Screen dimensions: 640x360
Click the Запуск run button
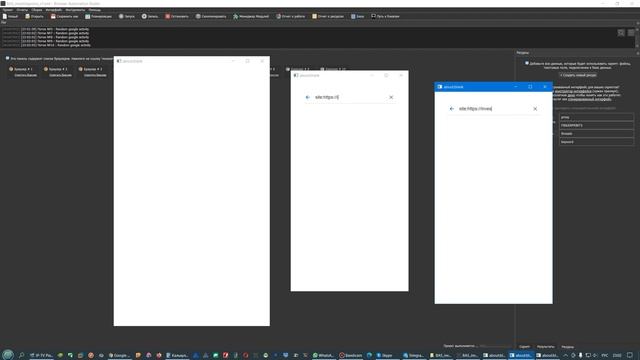pyautogui.click(x=127, y=16)
